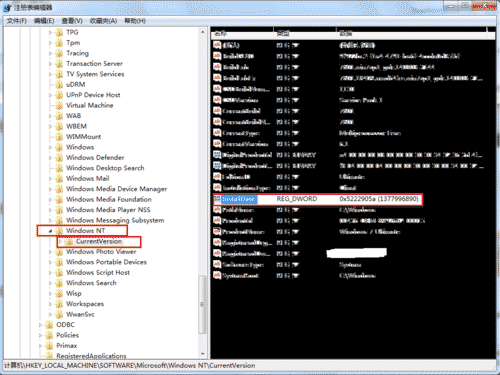Viewport: 500px width, 375px height.
Task: Expand the Tracing key arrow
Action: (50, 53)
